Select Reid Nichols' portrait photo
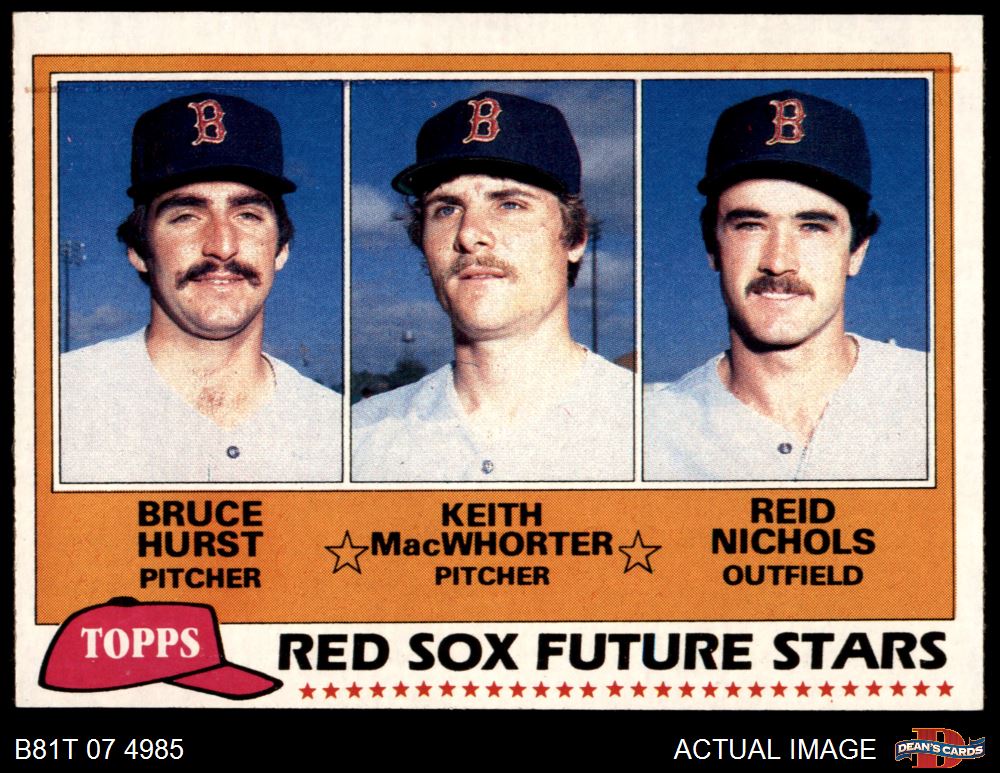Image resolution: width=1000 pixels, height=773 pixels. 785,281
